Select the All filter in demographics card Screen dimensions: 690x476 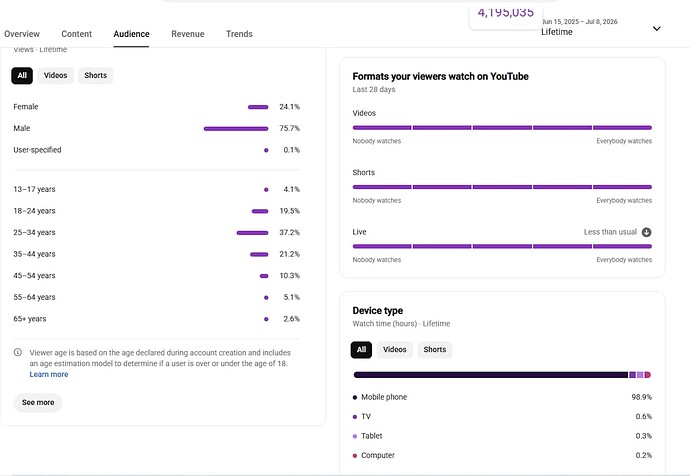pyautogui.click(x=22, y=76)
